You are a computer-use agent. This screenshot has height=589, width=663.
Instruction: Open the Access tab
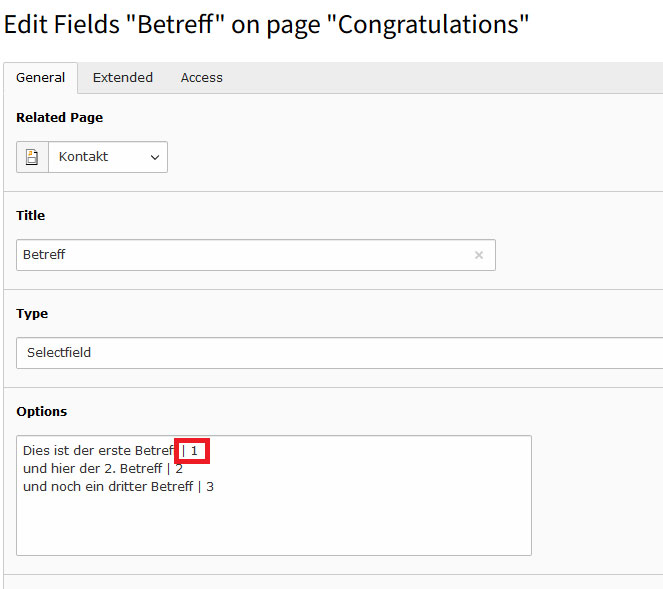tap(201, 77)
